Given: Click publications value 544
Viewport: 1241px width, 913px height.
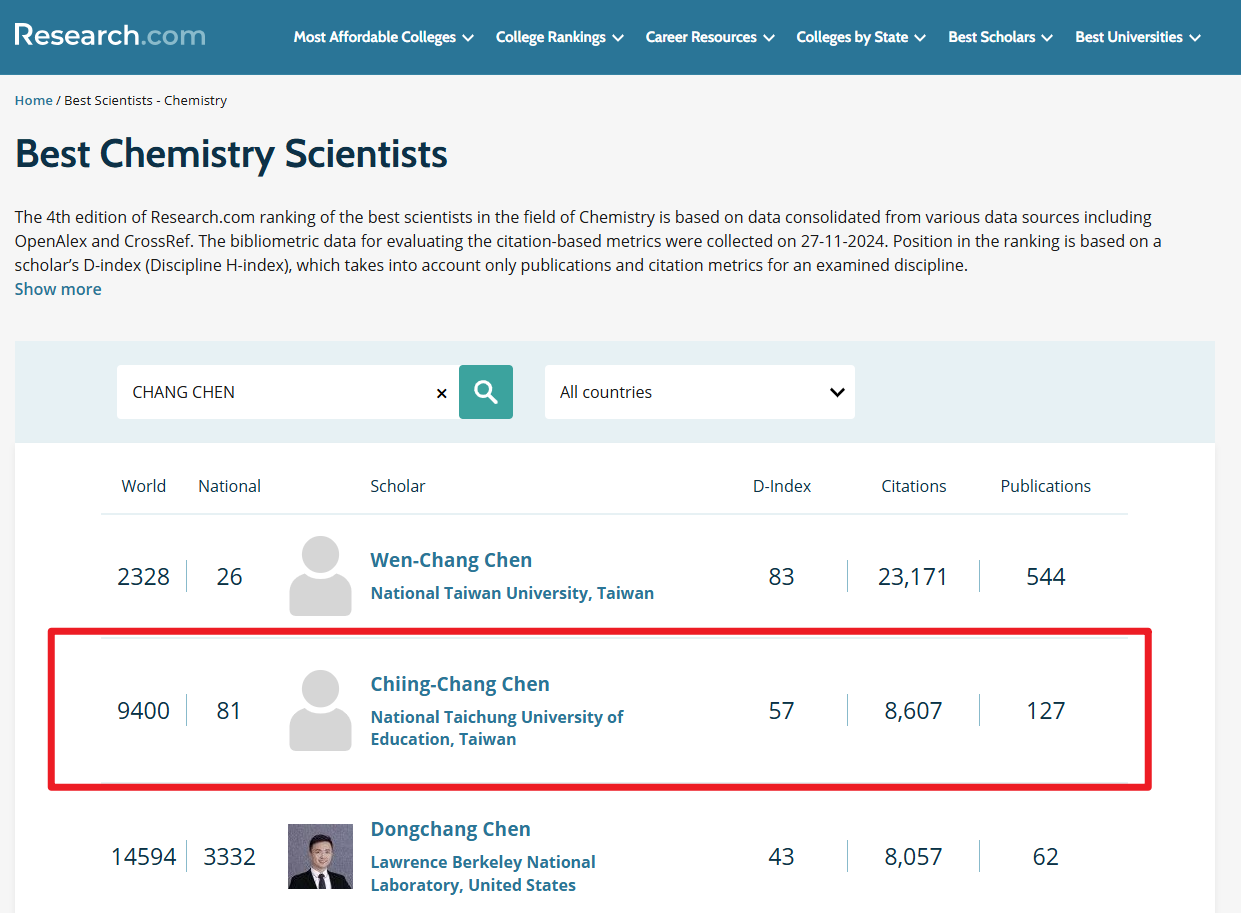Looking at the screenshot, I should [1046, 577].
